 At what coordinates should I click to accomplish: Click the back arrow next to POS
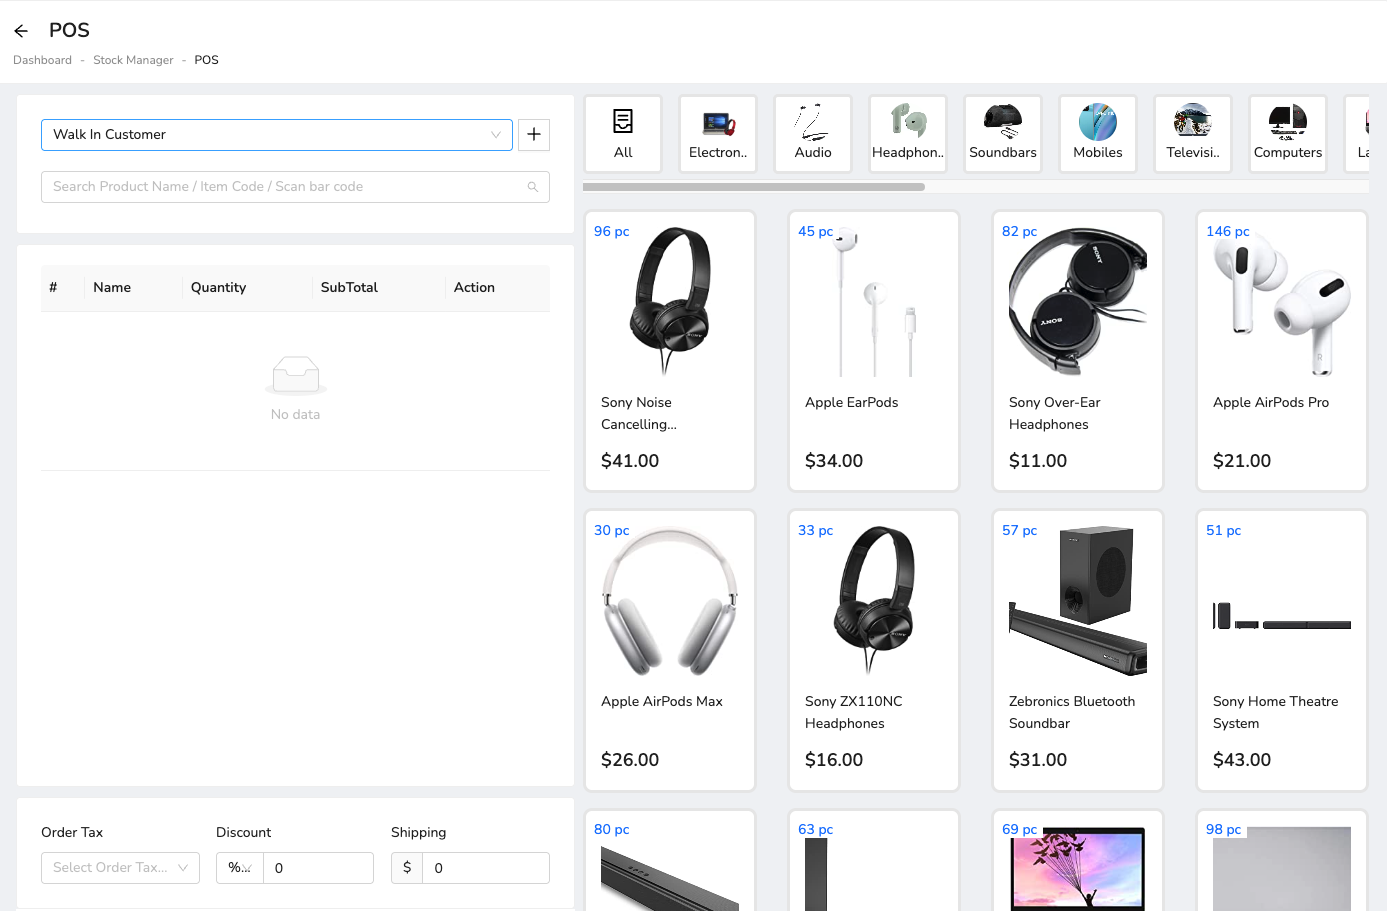tap(21, 31)
